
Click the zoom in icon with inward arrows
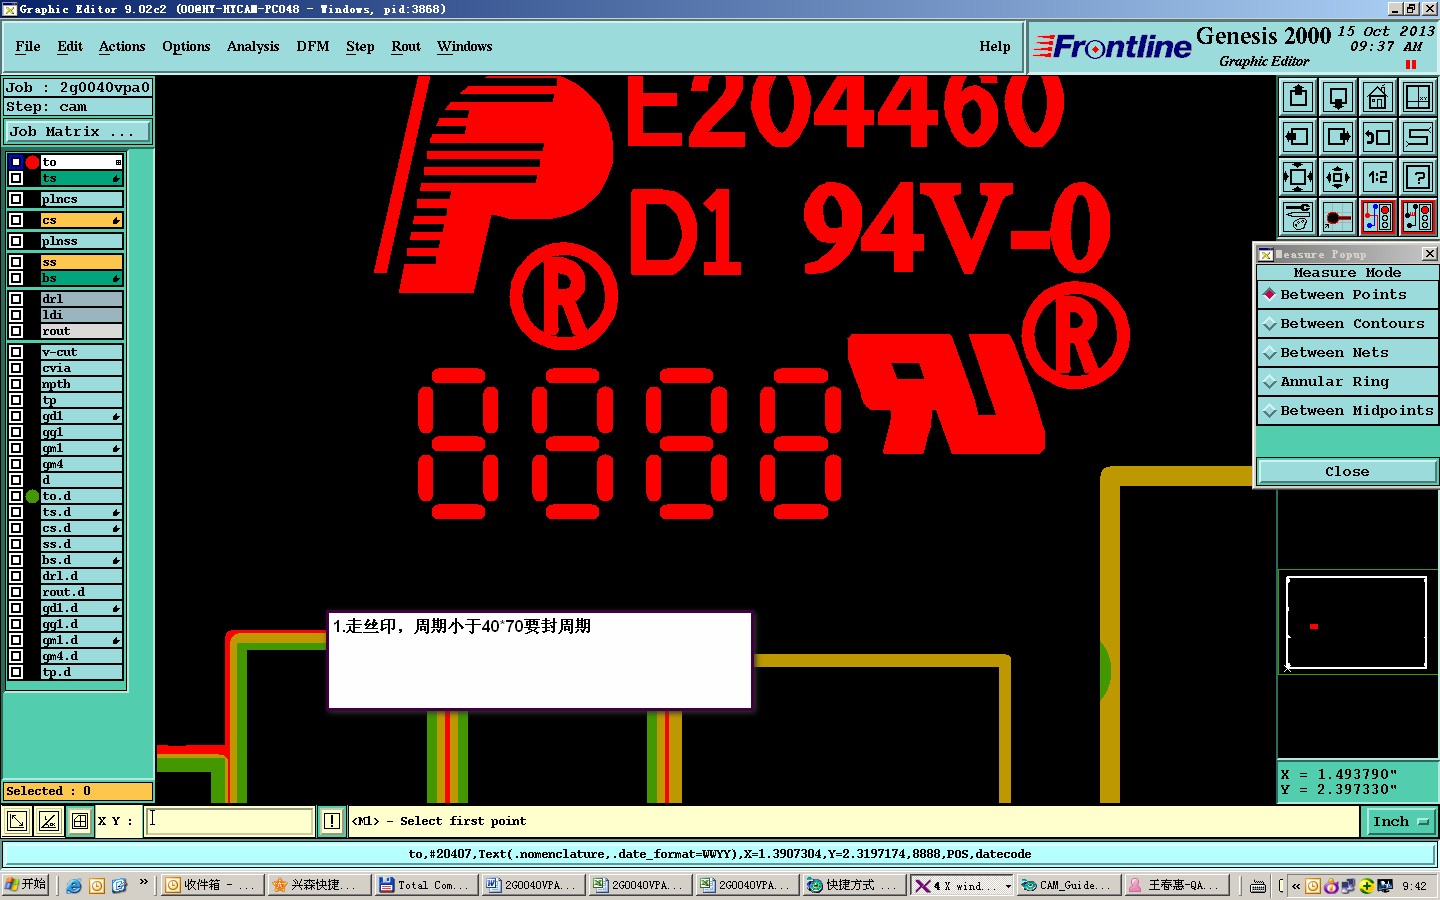[x=1298, y=177]
